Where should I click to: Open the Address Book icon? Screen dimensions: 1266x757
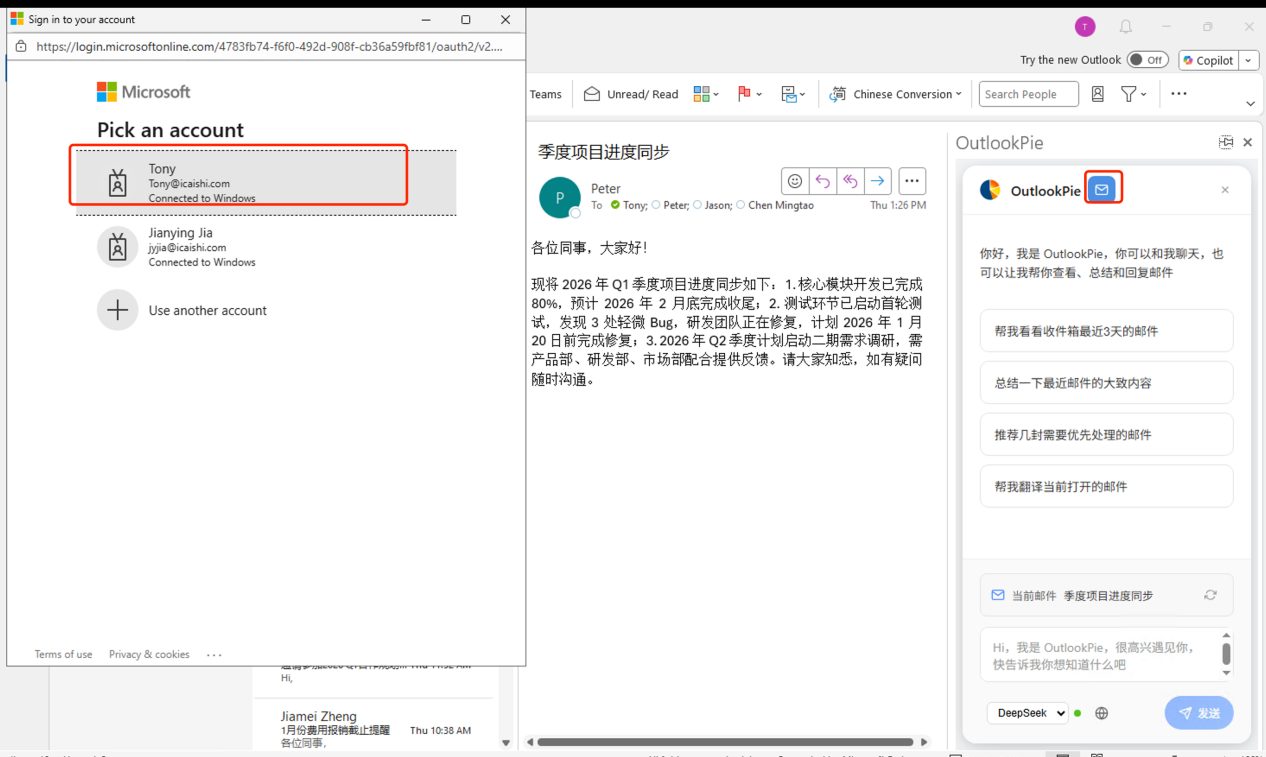(x=1098, y=94)
